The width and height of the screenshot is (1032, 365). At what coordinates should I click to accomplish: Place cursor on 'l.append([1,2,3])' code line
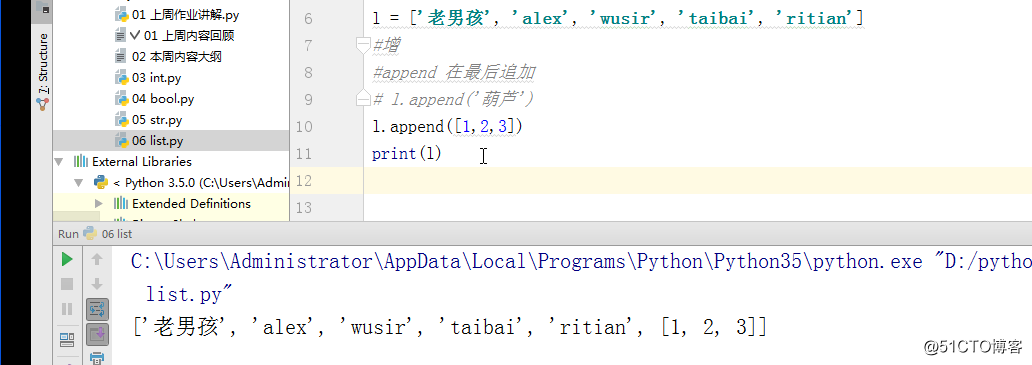tap(448, 126)
